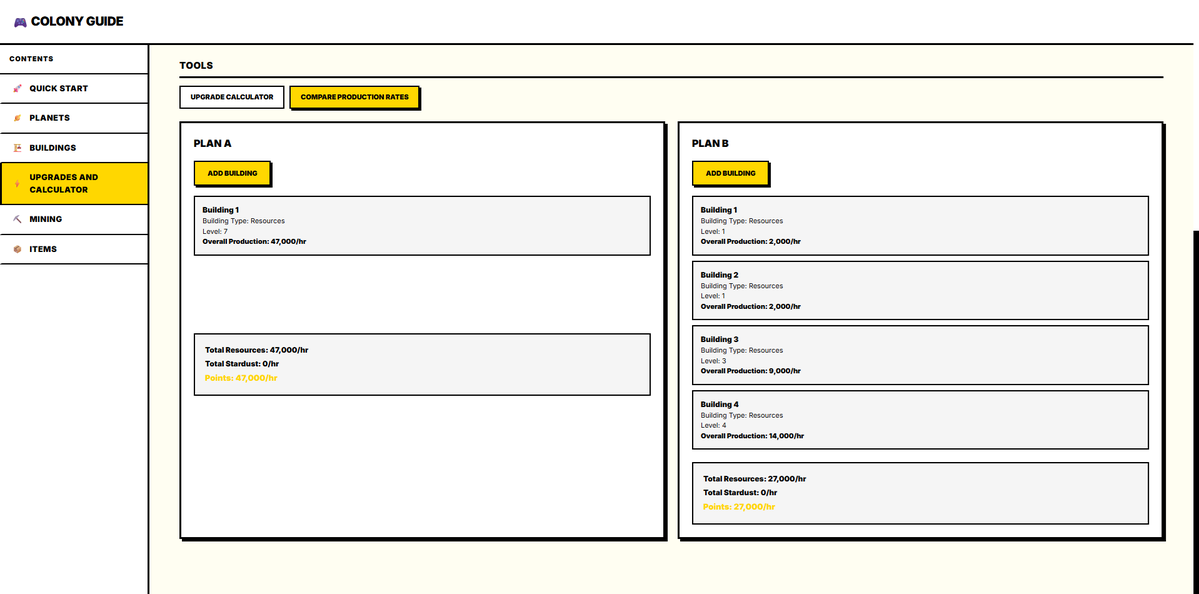Open Plan B Building 4 card

[921, 420]
